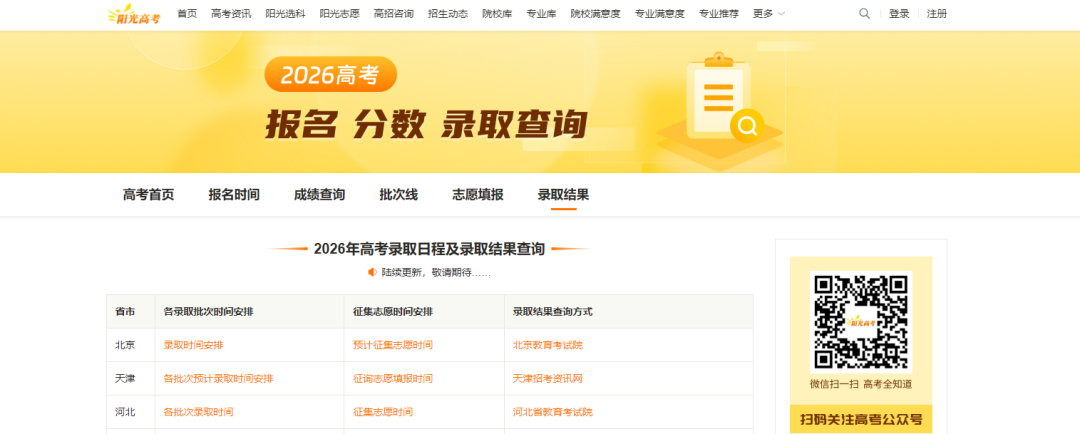Open 专业满意度 navigation item
Viewport: 1080px width, 434px height.
[659, 14]
